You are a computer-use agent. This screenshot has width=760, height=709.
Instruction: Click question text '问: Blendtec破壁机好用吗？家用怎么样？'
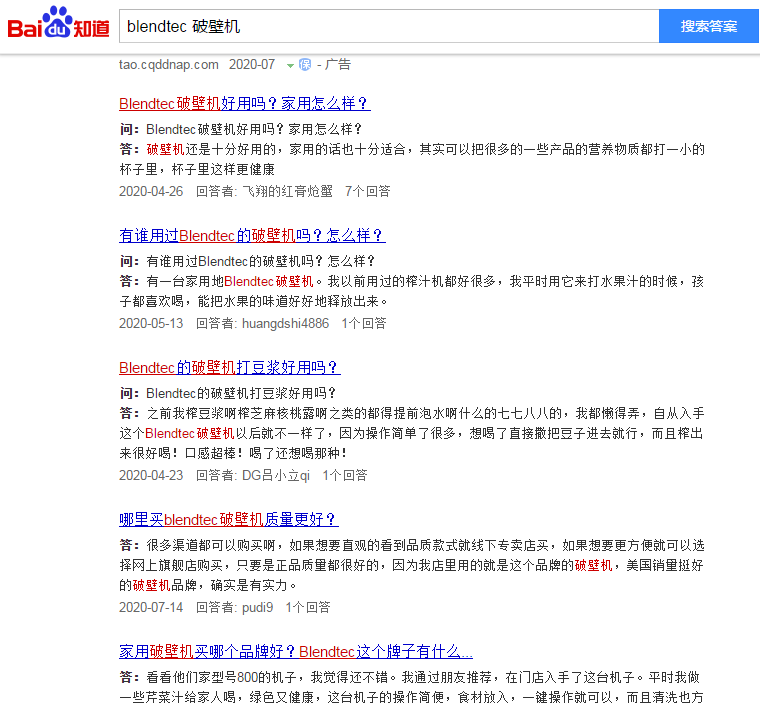click(241, 129)
